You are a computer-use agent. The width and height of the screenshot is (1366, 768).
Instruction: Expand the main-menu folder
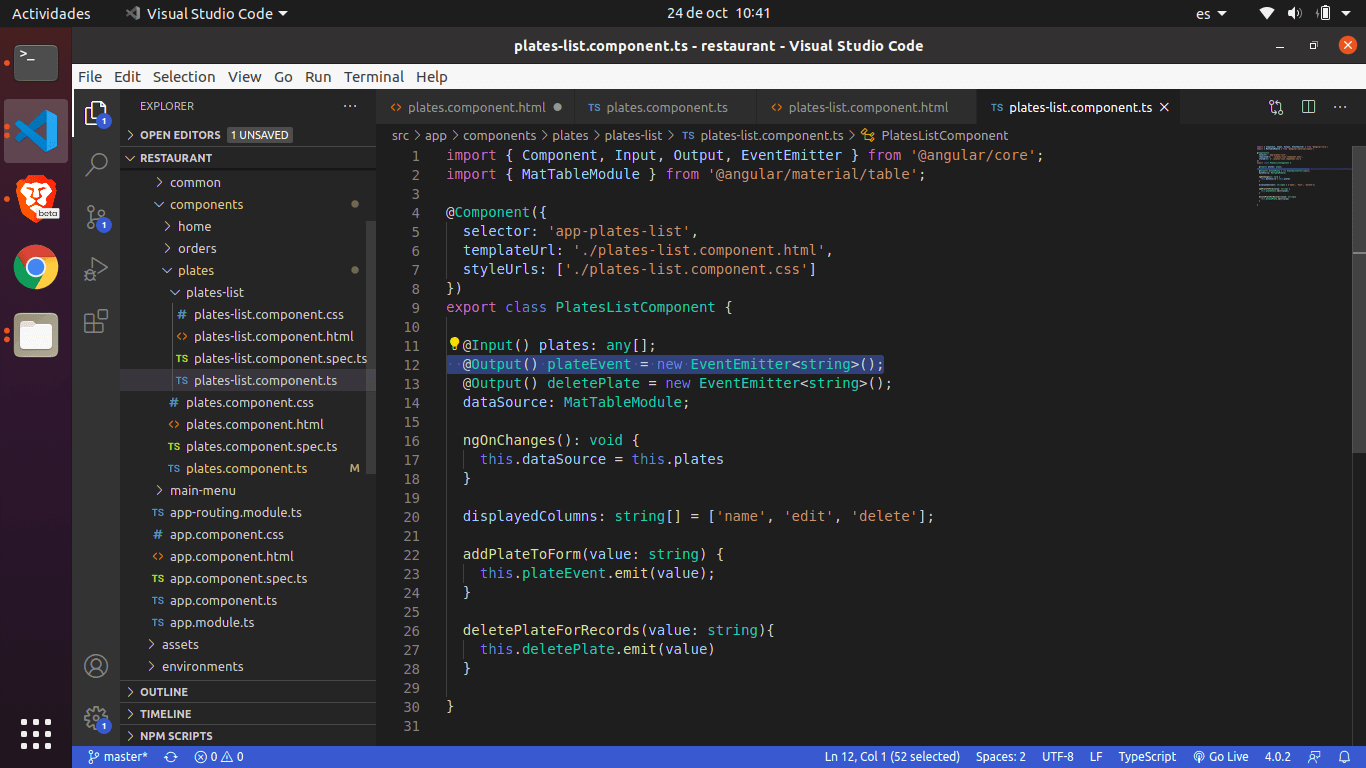click(x=202, y=490)
